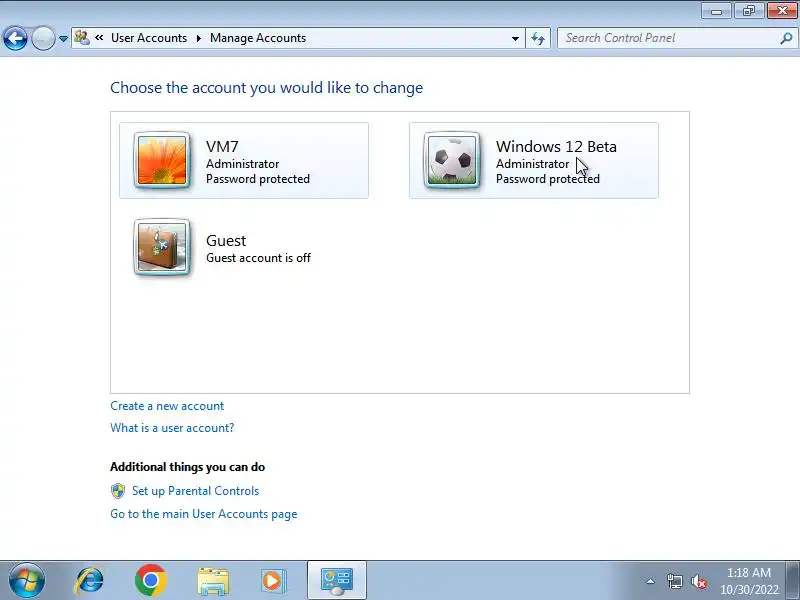Click the double chevron in breadcrumb
Image resolution: width=800 pixels, height=600 pixels.
99,37
